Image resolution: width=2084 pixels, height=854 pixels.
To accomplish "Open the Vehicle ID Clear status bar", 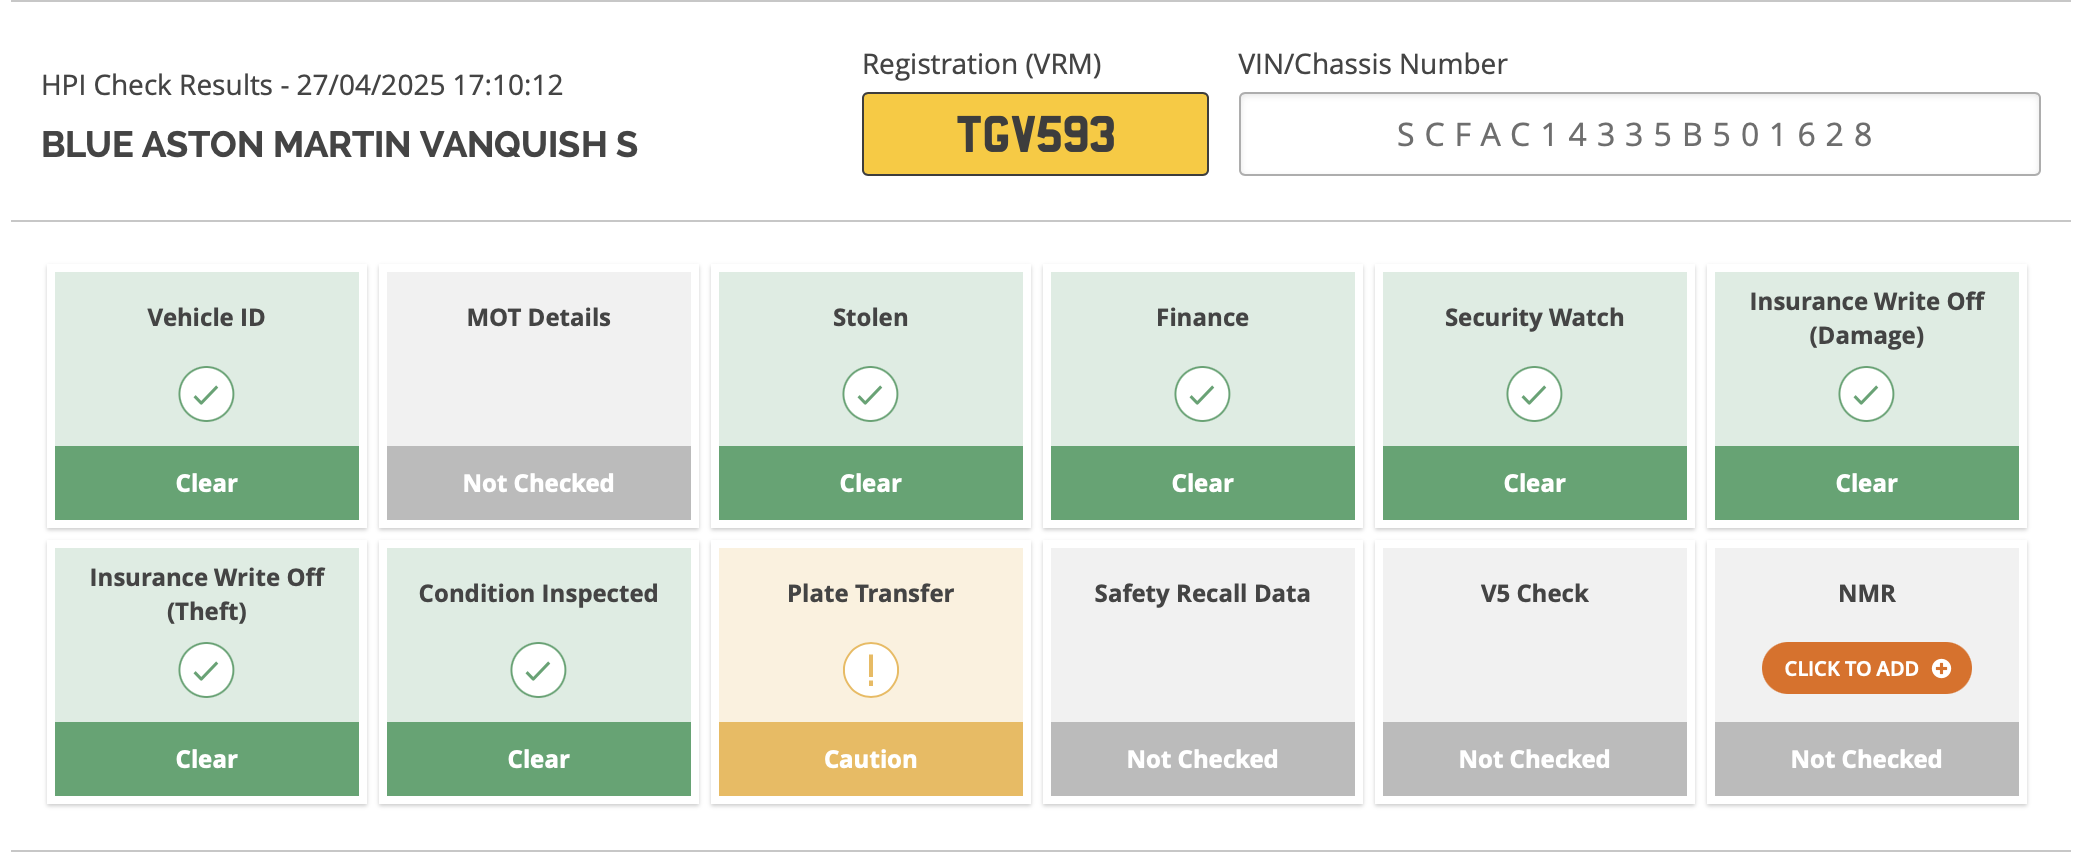I will tap(207, 483).
